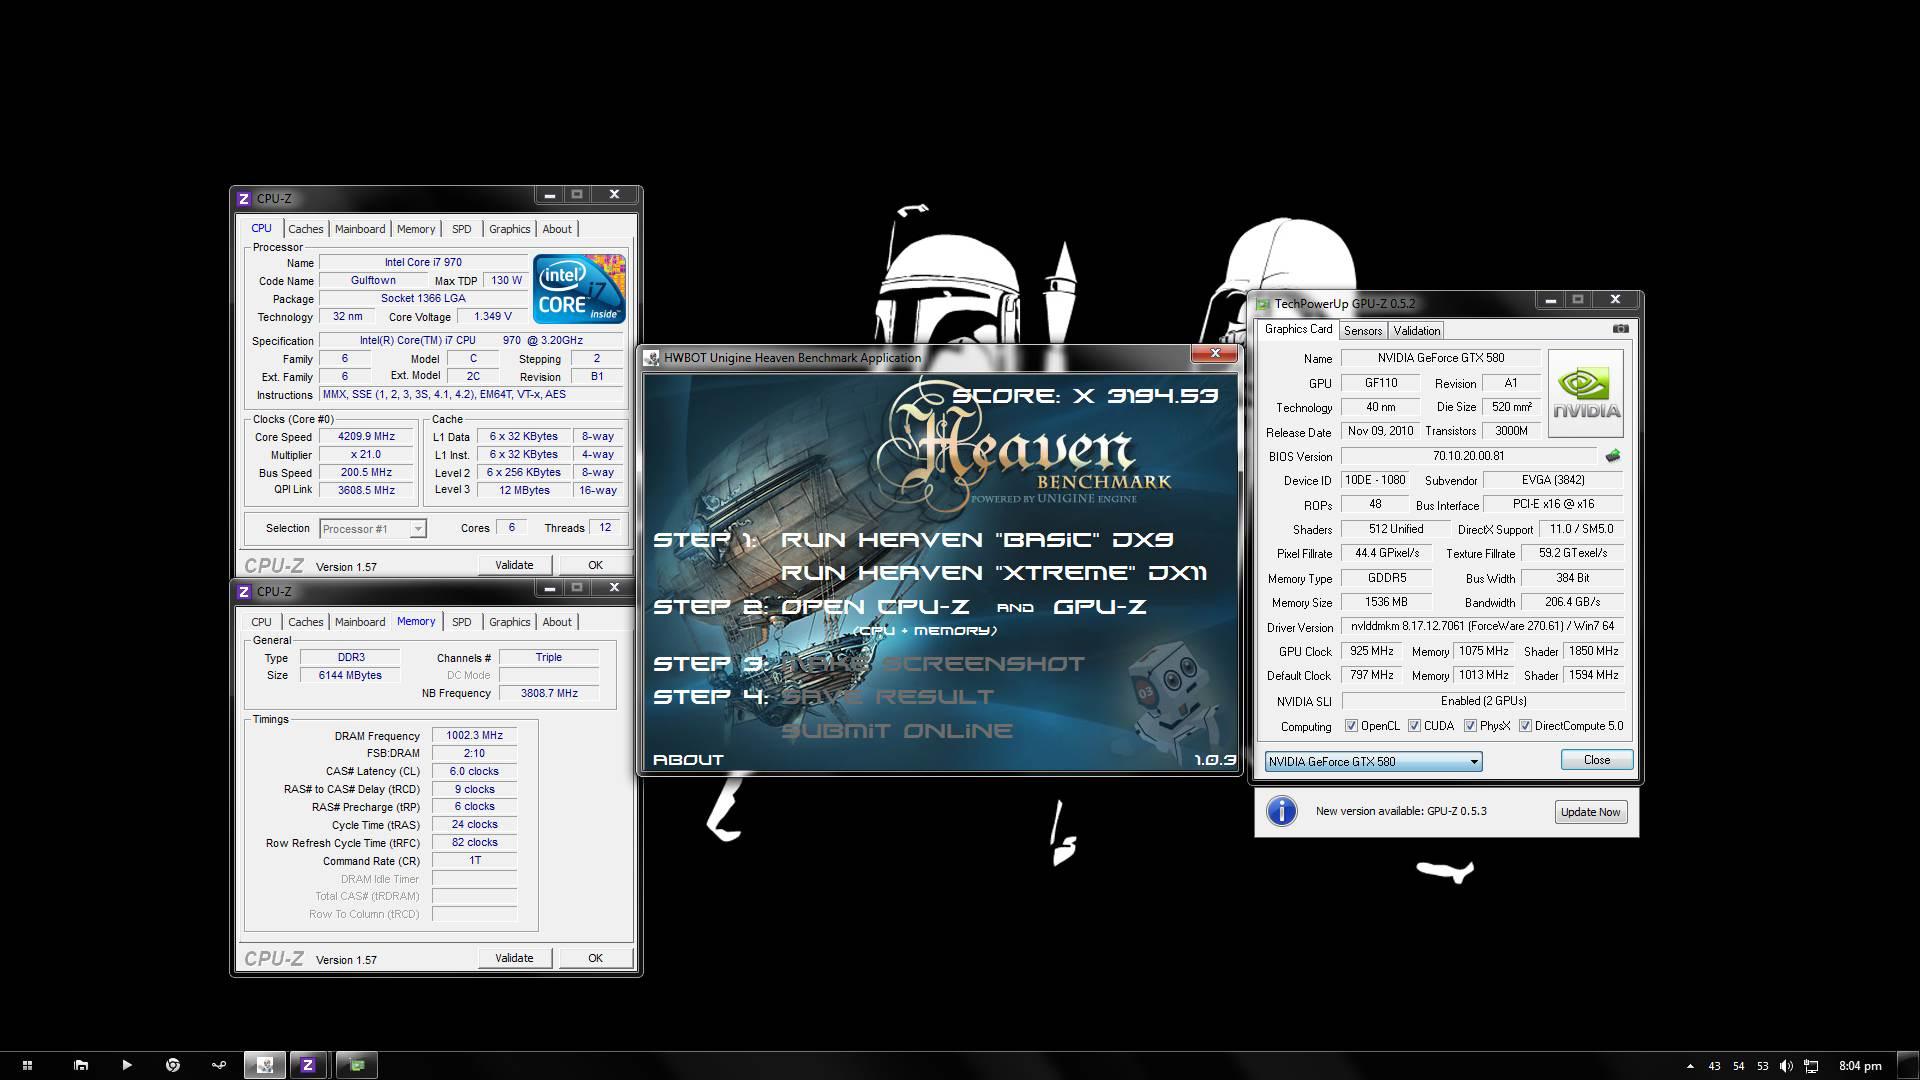Click the Intel Core i7 logo
Screen dimensions: 1920x1080
point(580,289)
